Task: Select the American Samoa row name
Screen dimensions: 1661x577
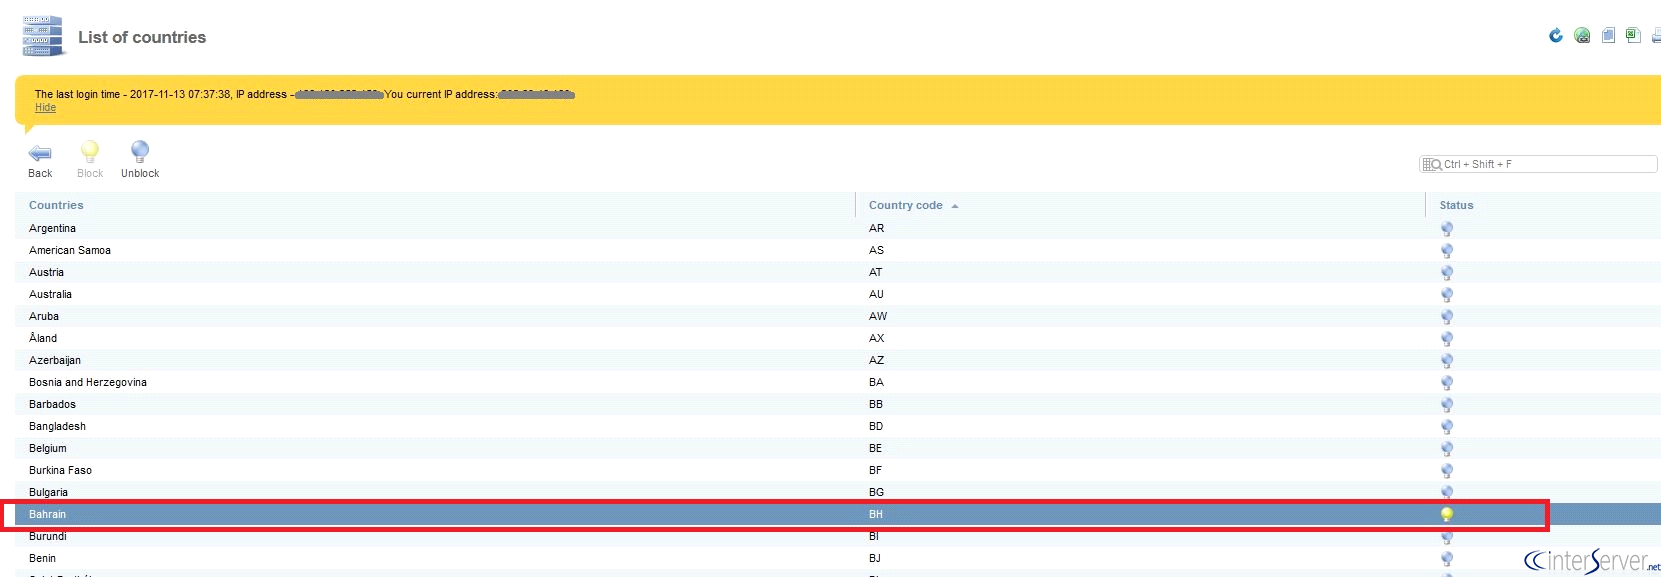Action: [70, 250]
